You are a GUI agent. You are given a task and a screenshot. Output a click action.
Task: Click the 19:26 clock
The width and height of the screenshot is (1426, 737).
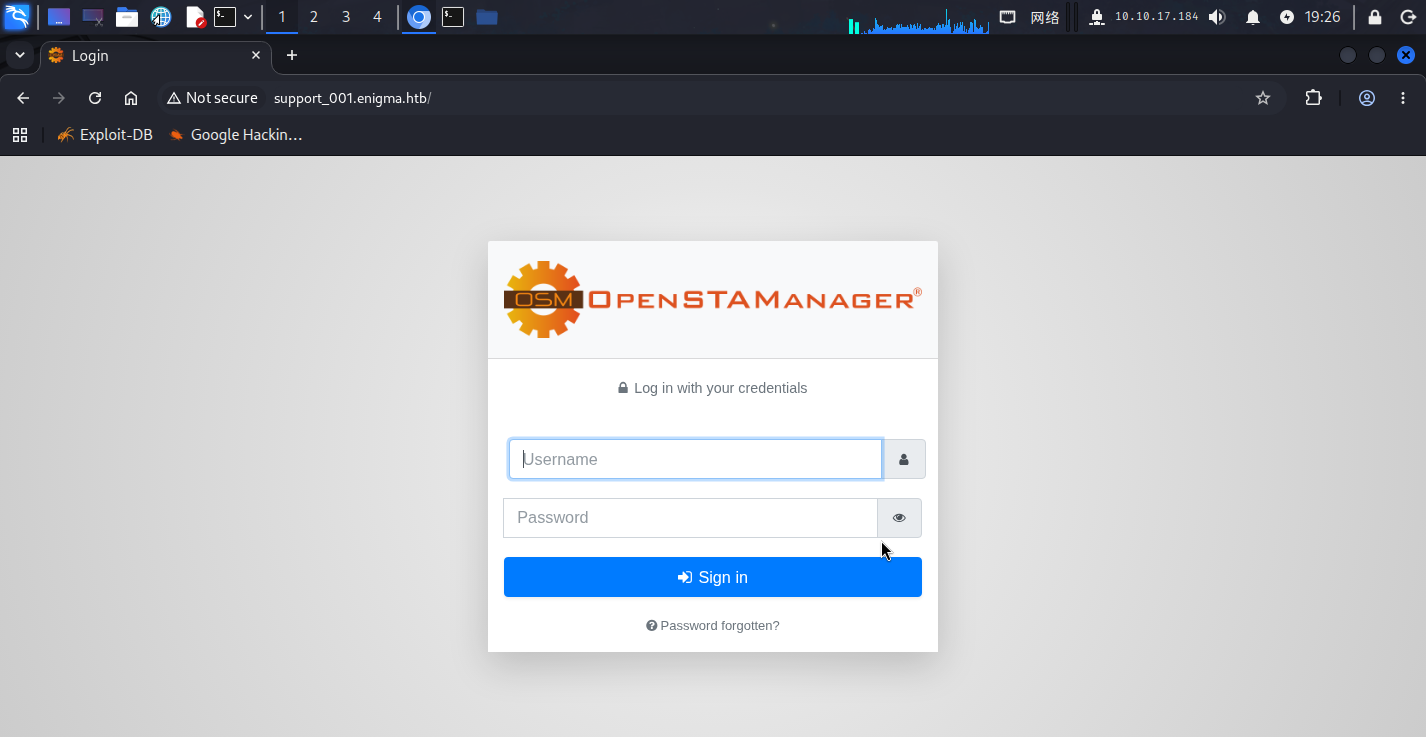(x=1323, y=17)
